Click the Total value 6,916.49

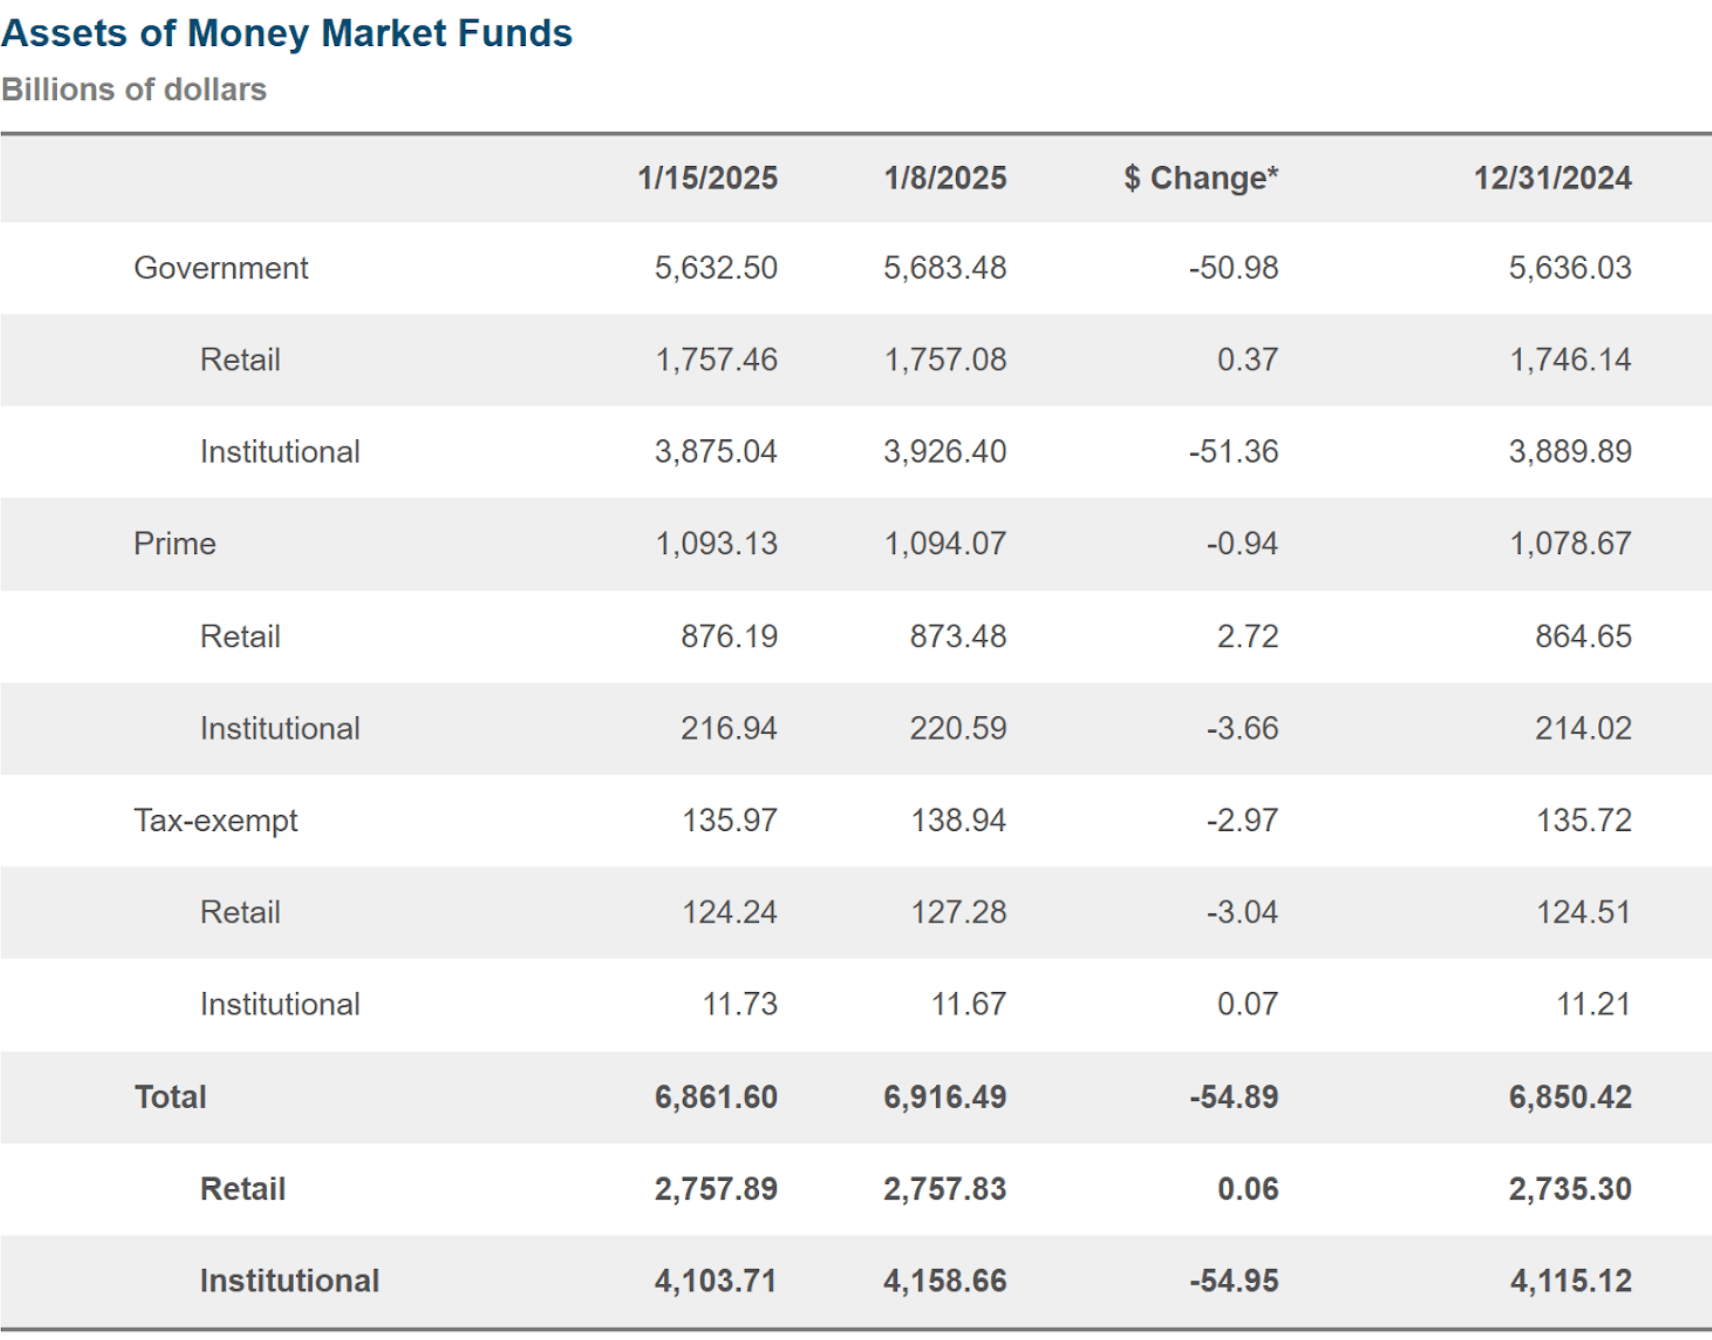click(x=944, y=1097)
